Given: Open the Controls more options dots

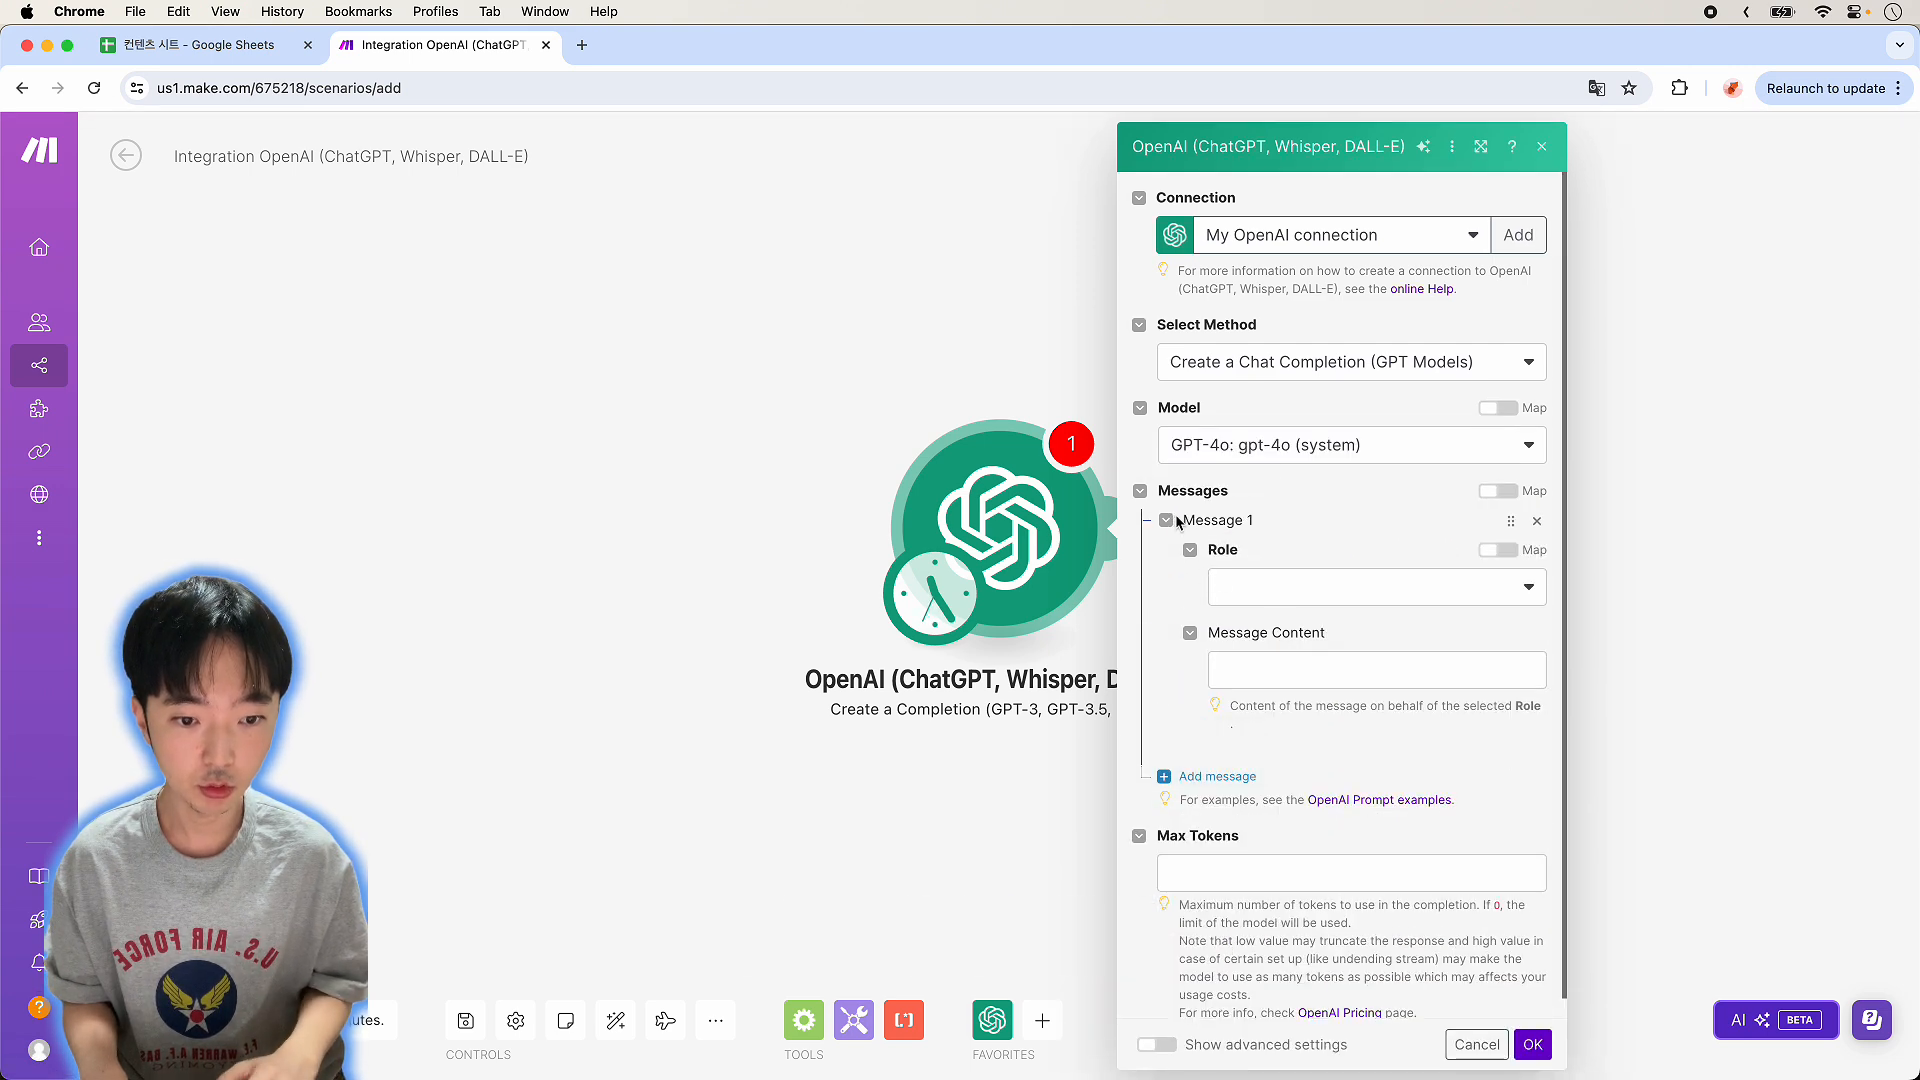Looking at the screenshot, I should [x=715, y=1020].
